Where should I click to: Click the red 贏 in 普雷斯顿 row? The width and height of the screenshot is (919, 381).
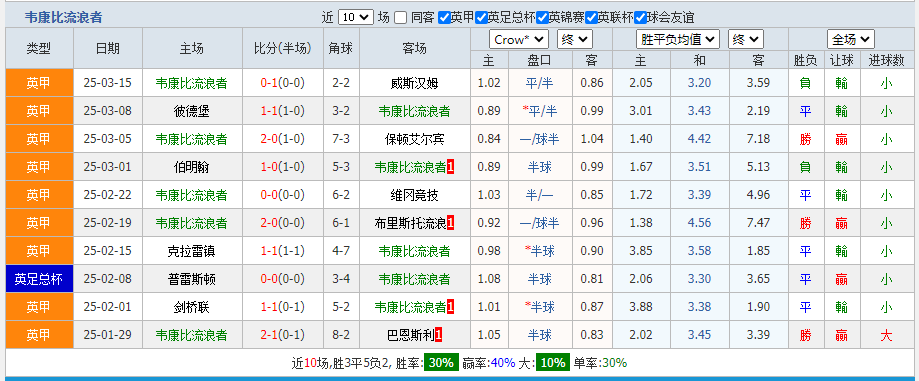coord(842,280)
